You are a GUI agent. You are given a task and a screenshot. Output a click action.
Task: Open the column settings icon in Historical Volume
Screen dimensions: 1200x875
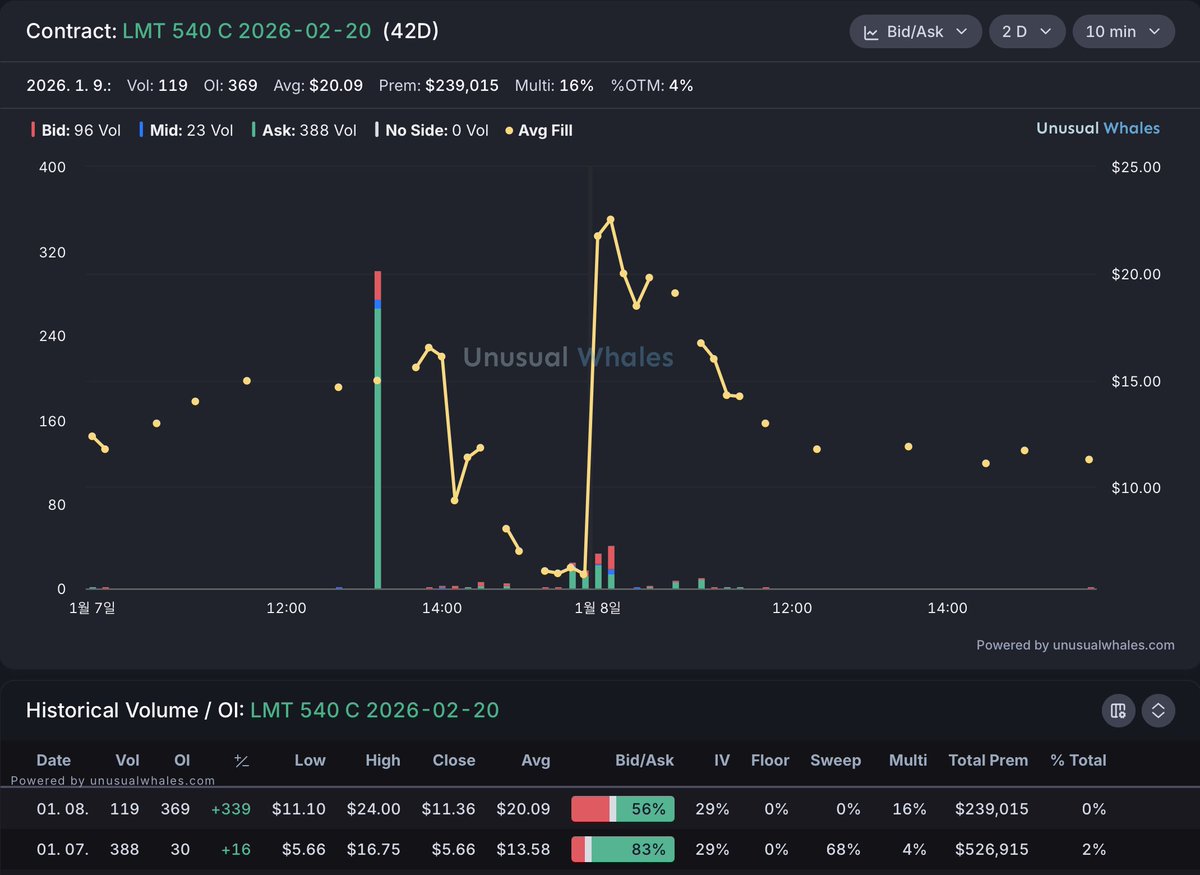(x=1118, y=711)
